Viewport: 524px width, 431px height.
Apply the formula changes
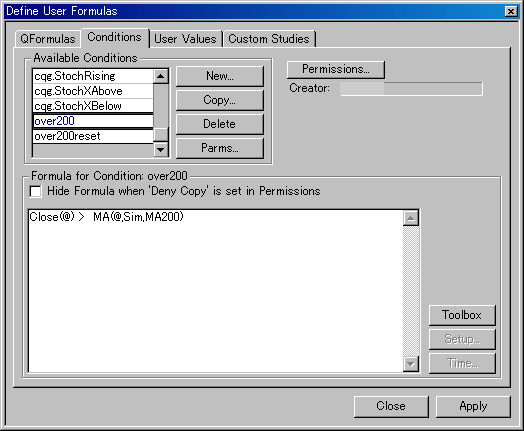coord(473,407)
